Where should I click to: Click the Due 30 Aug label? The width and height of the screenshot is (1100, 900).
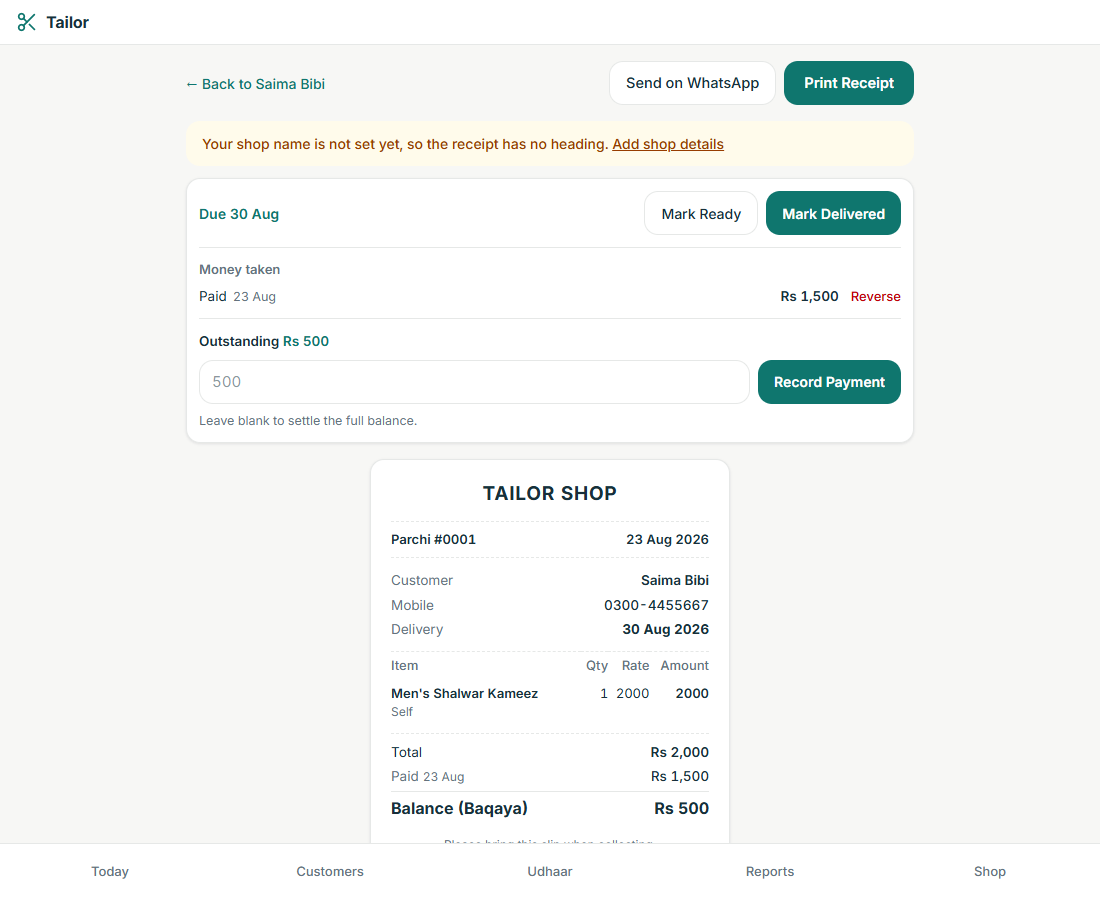(x=239, y=214)
